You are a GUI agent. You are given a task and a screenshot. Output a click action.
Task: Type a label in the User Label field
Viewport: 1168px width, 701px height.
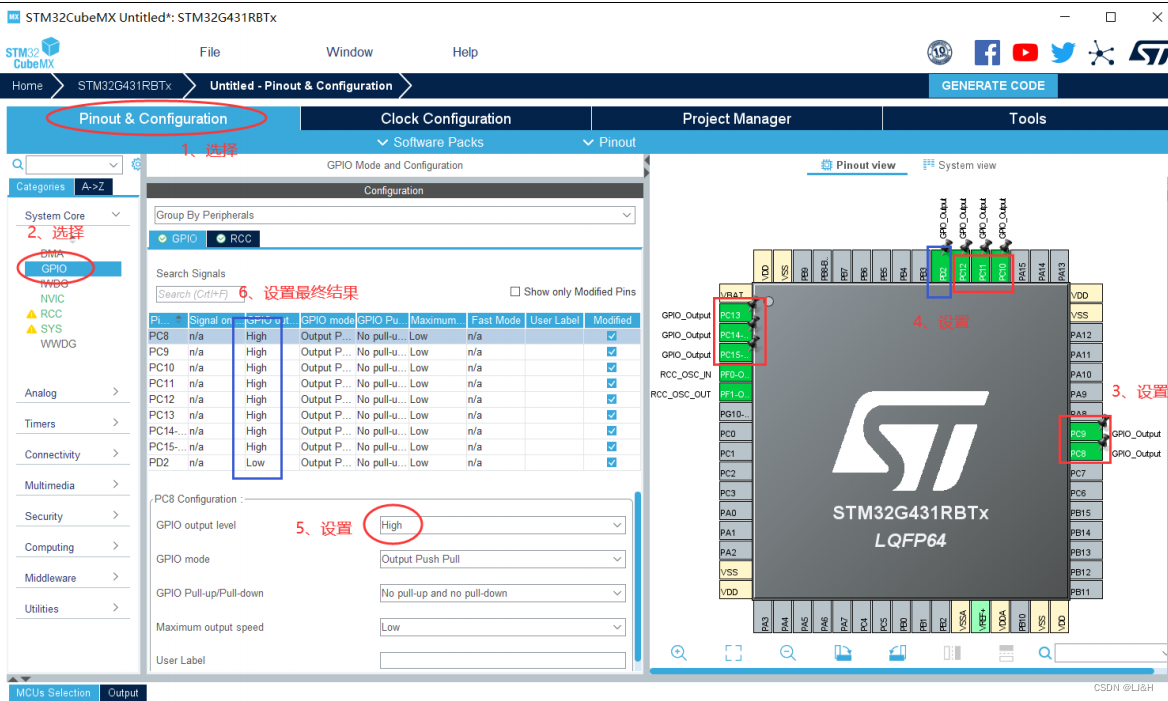point(502,659)
